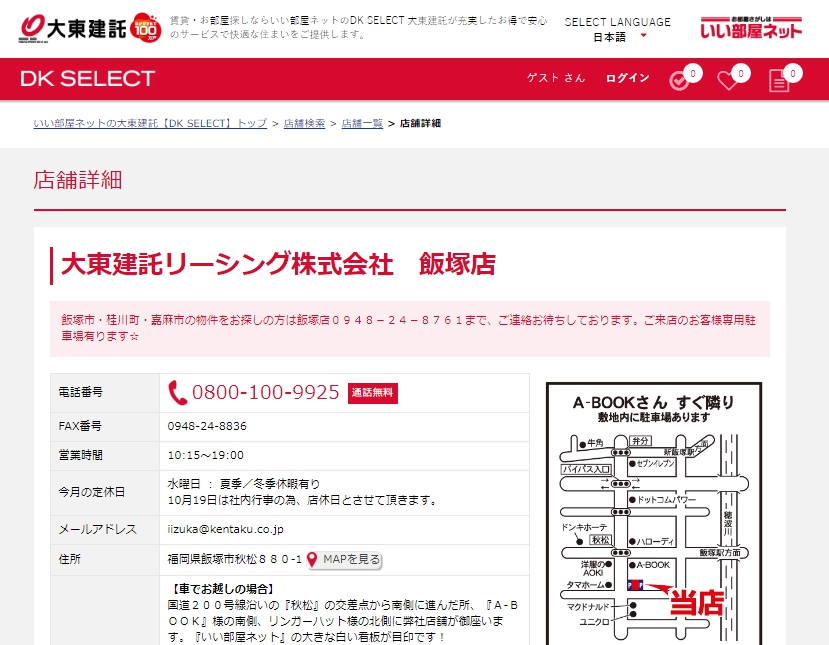The image size is (829, 645).
Task: Click business hours 10:15～19:00
Action: click(x=206, y=455)
